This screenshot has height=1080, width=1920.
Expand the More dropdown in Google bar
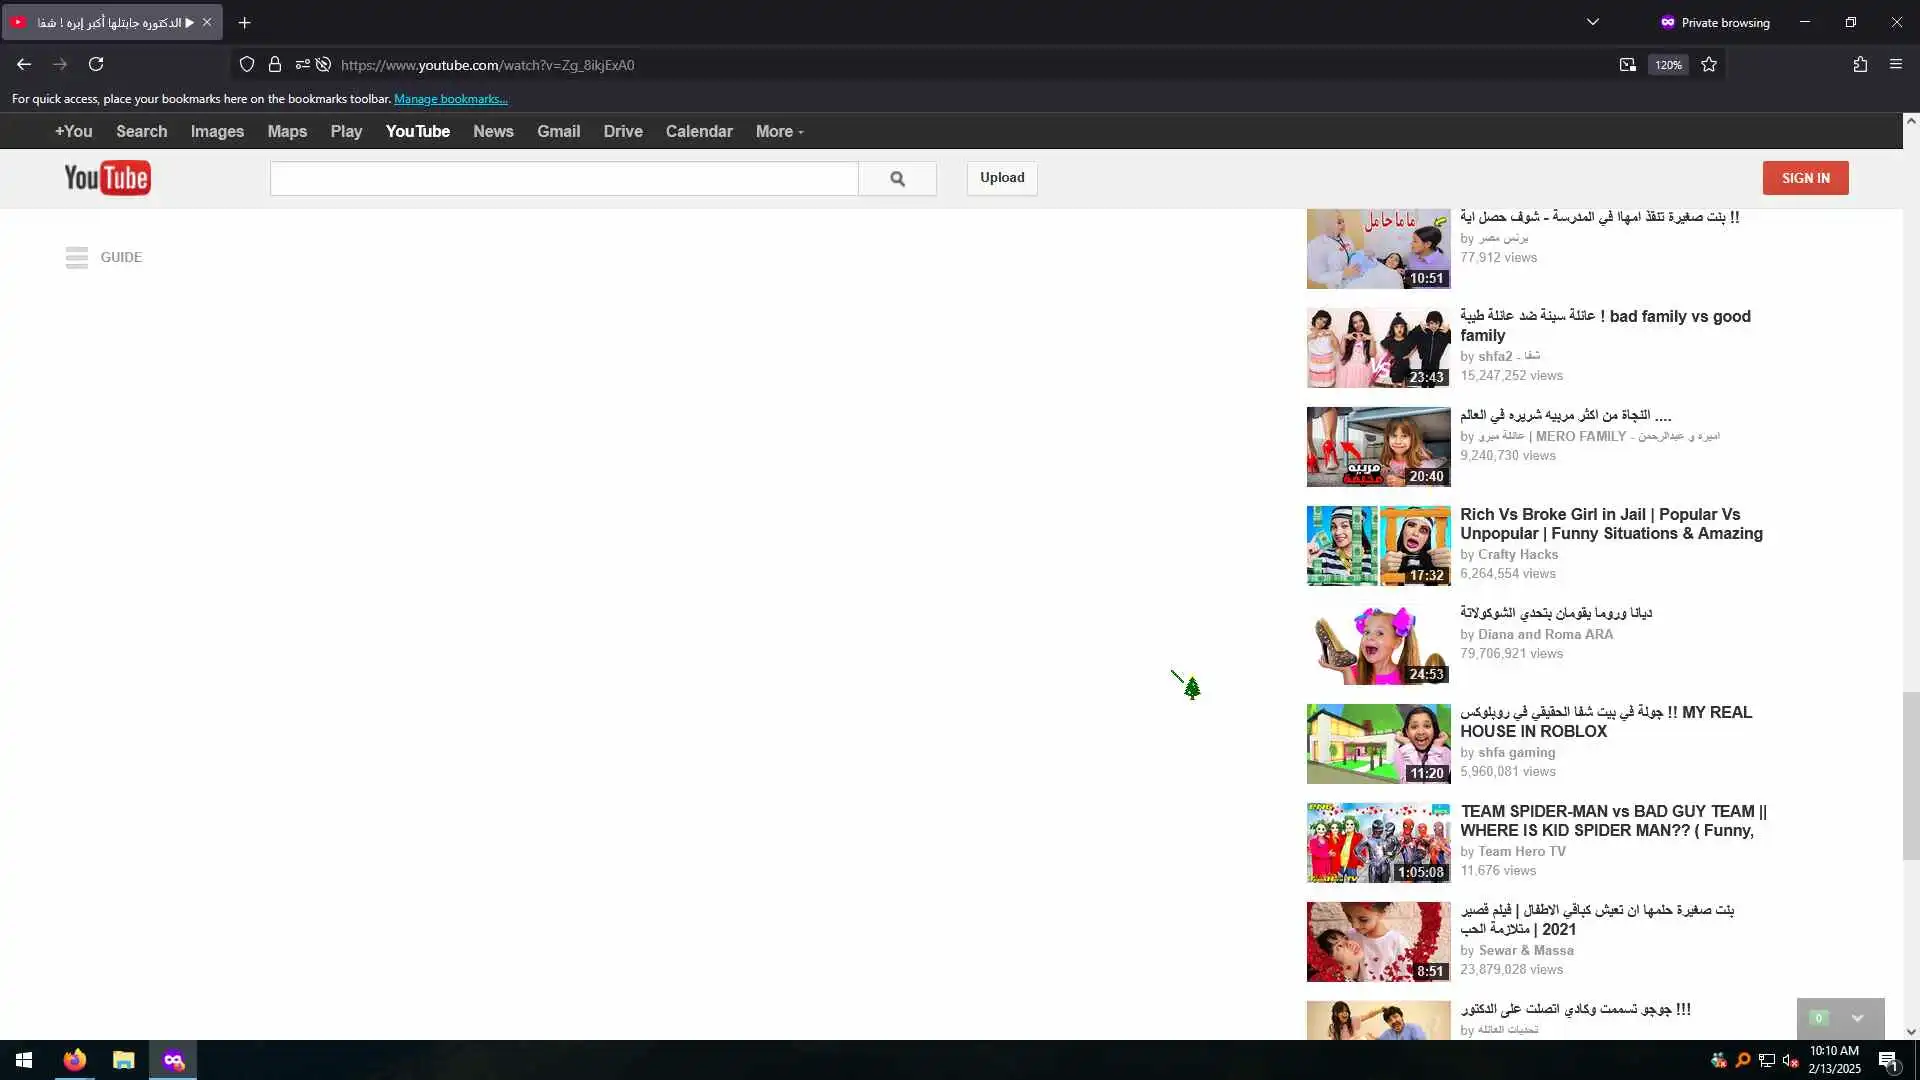779,132
